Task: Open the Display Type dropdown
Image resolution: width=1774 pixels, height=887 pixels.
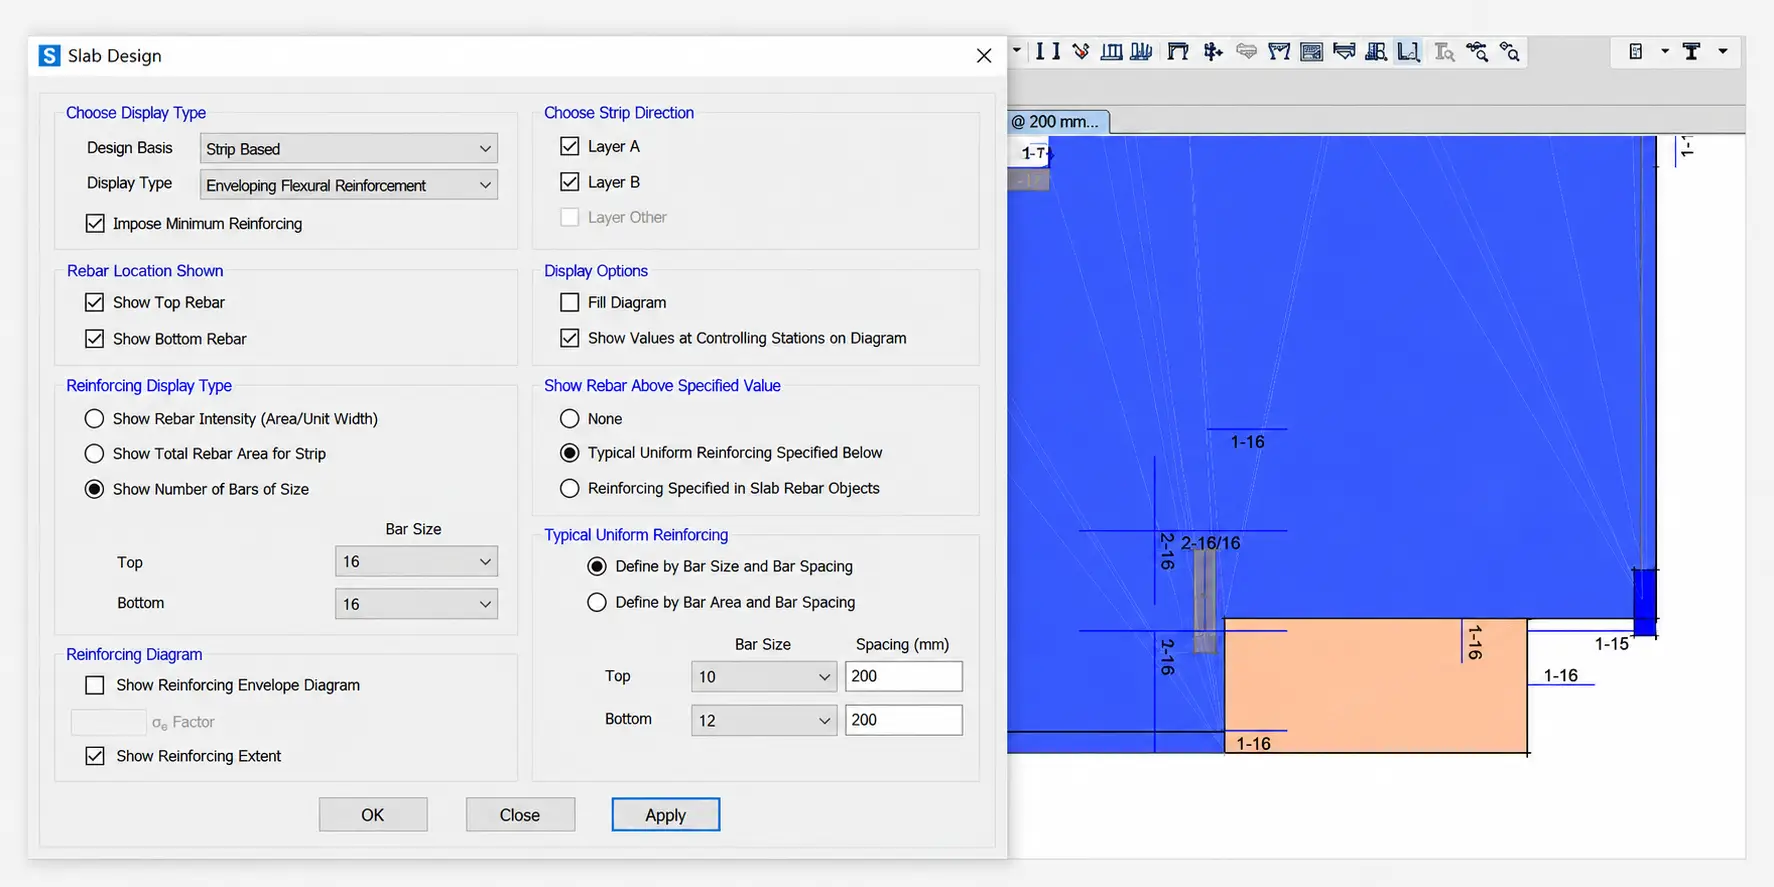Action: pos(349,185)
